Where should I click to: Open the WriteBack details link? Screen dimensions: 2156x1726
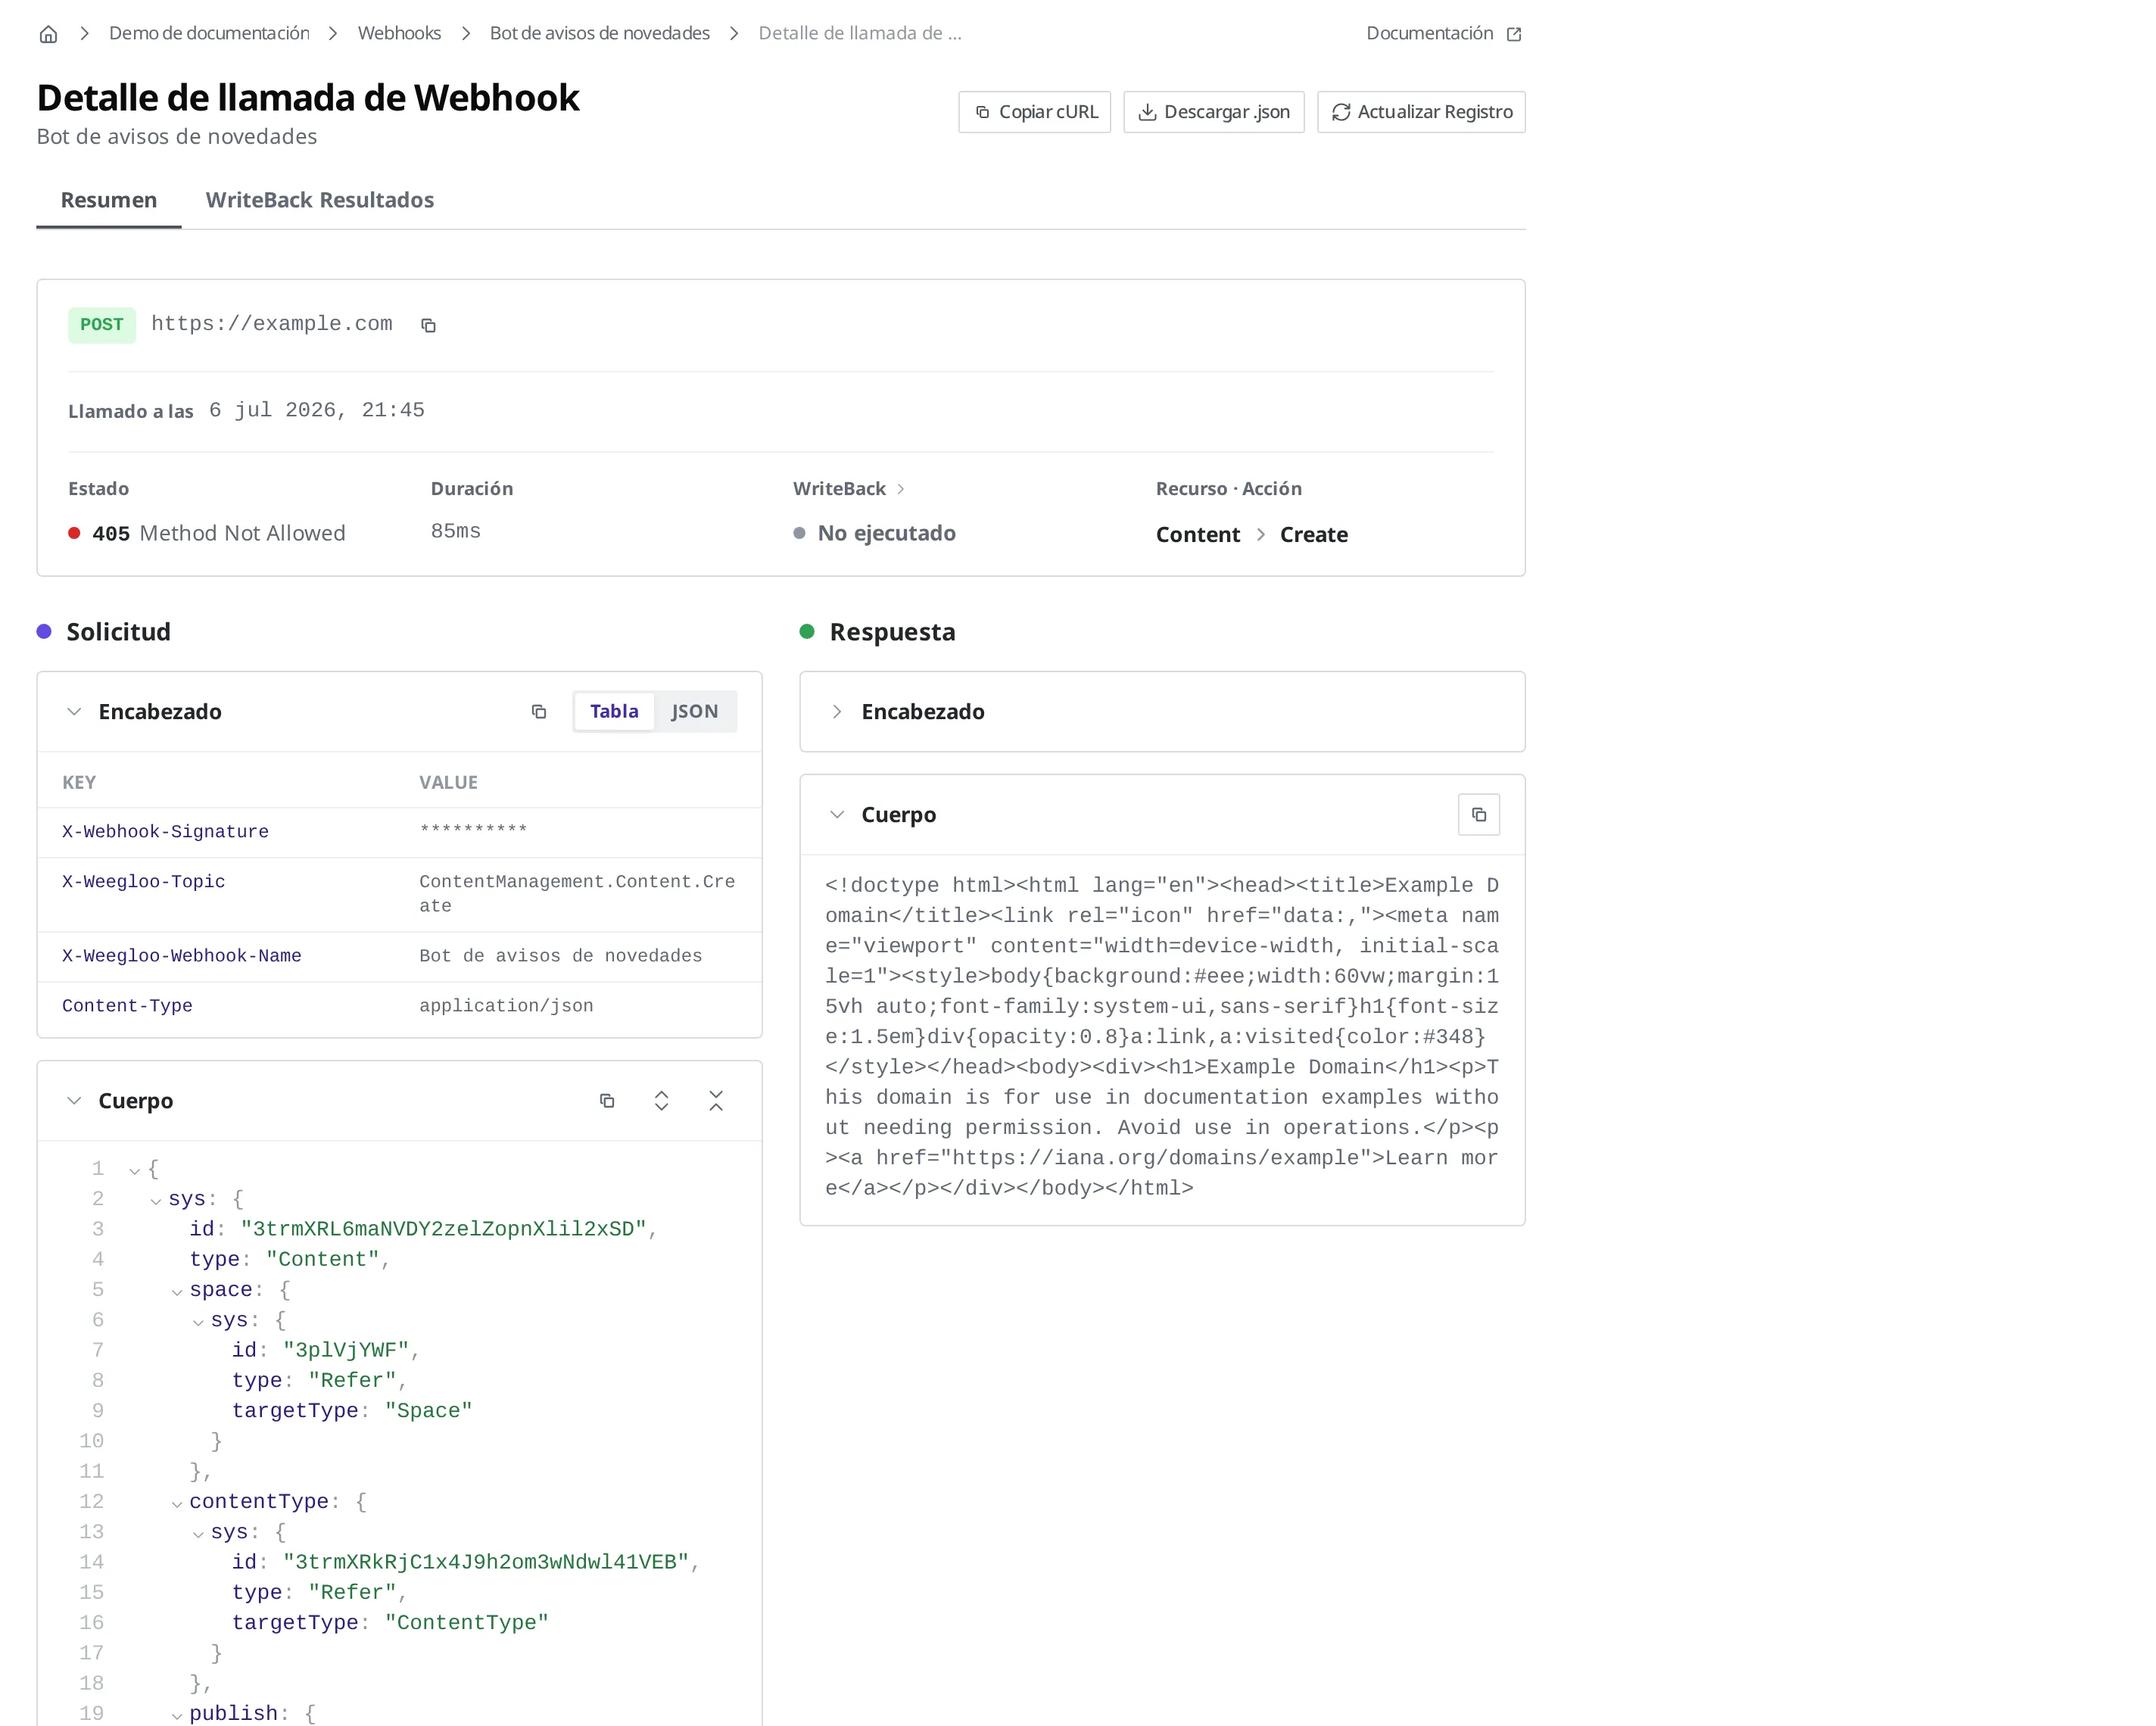[x=849, y=489]
